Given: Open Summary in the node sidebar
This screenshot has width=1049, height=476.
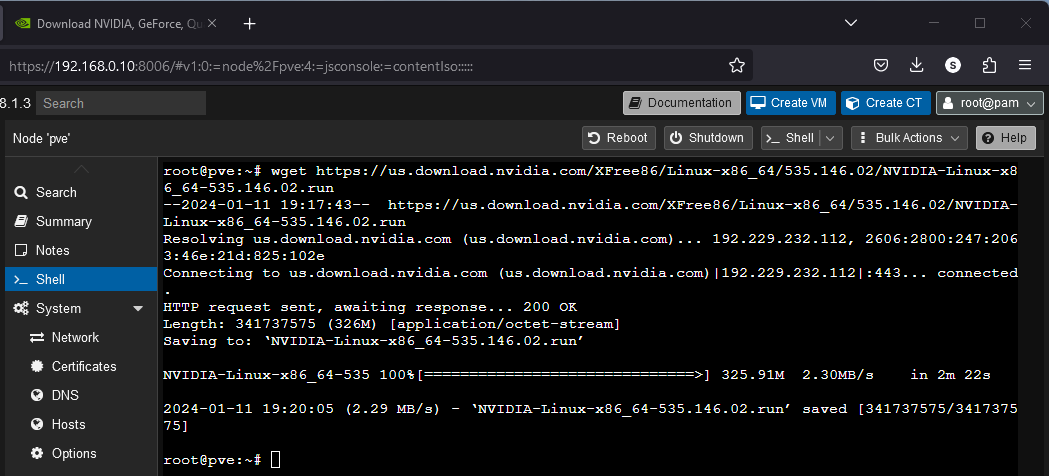Looking at the screenshot, I should click(x=81, y=221).
